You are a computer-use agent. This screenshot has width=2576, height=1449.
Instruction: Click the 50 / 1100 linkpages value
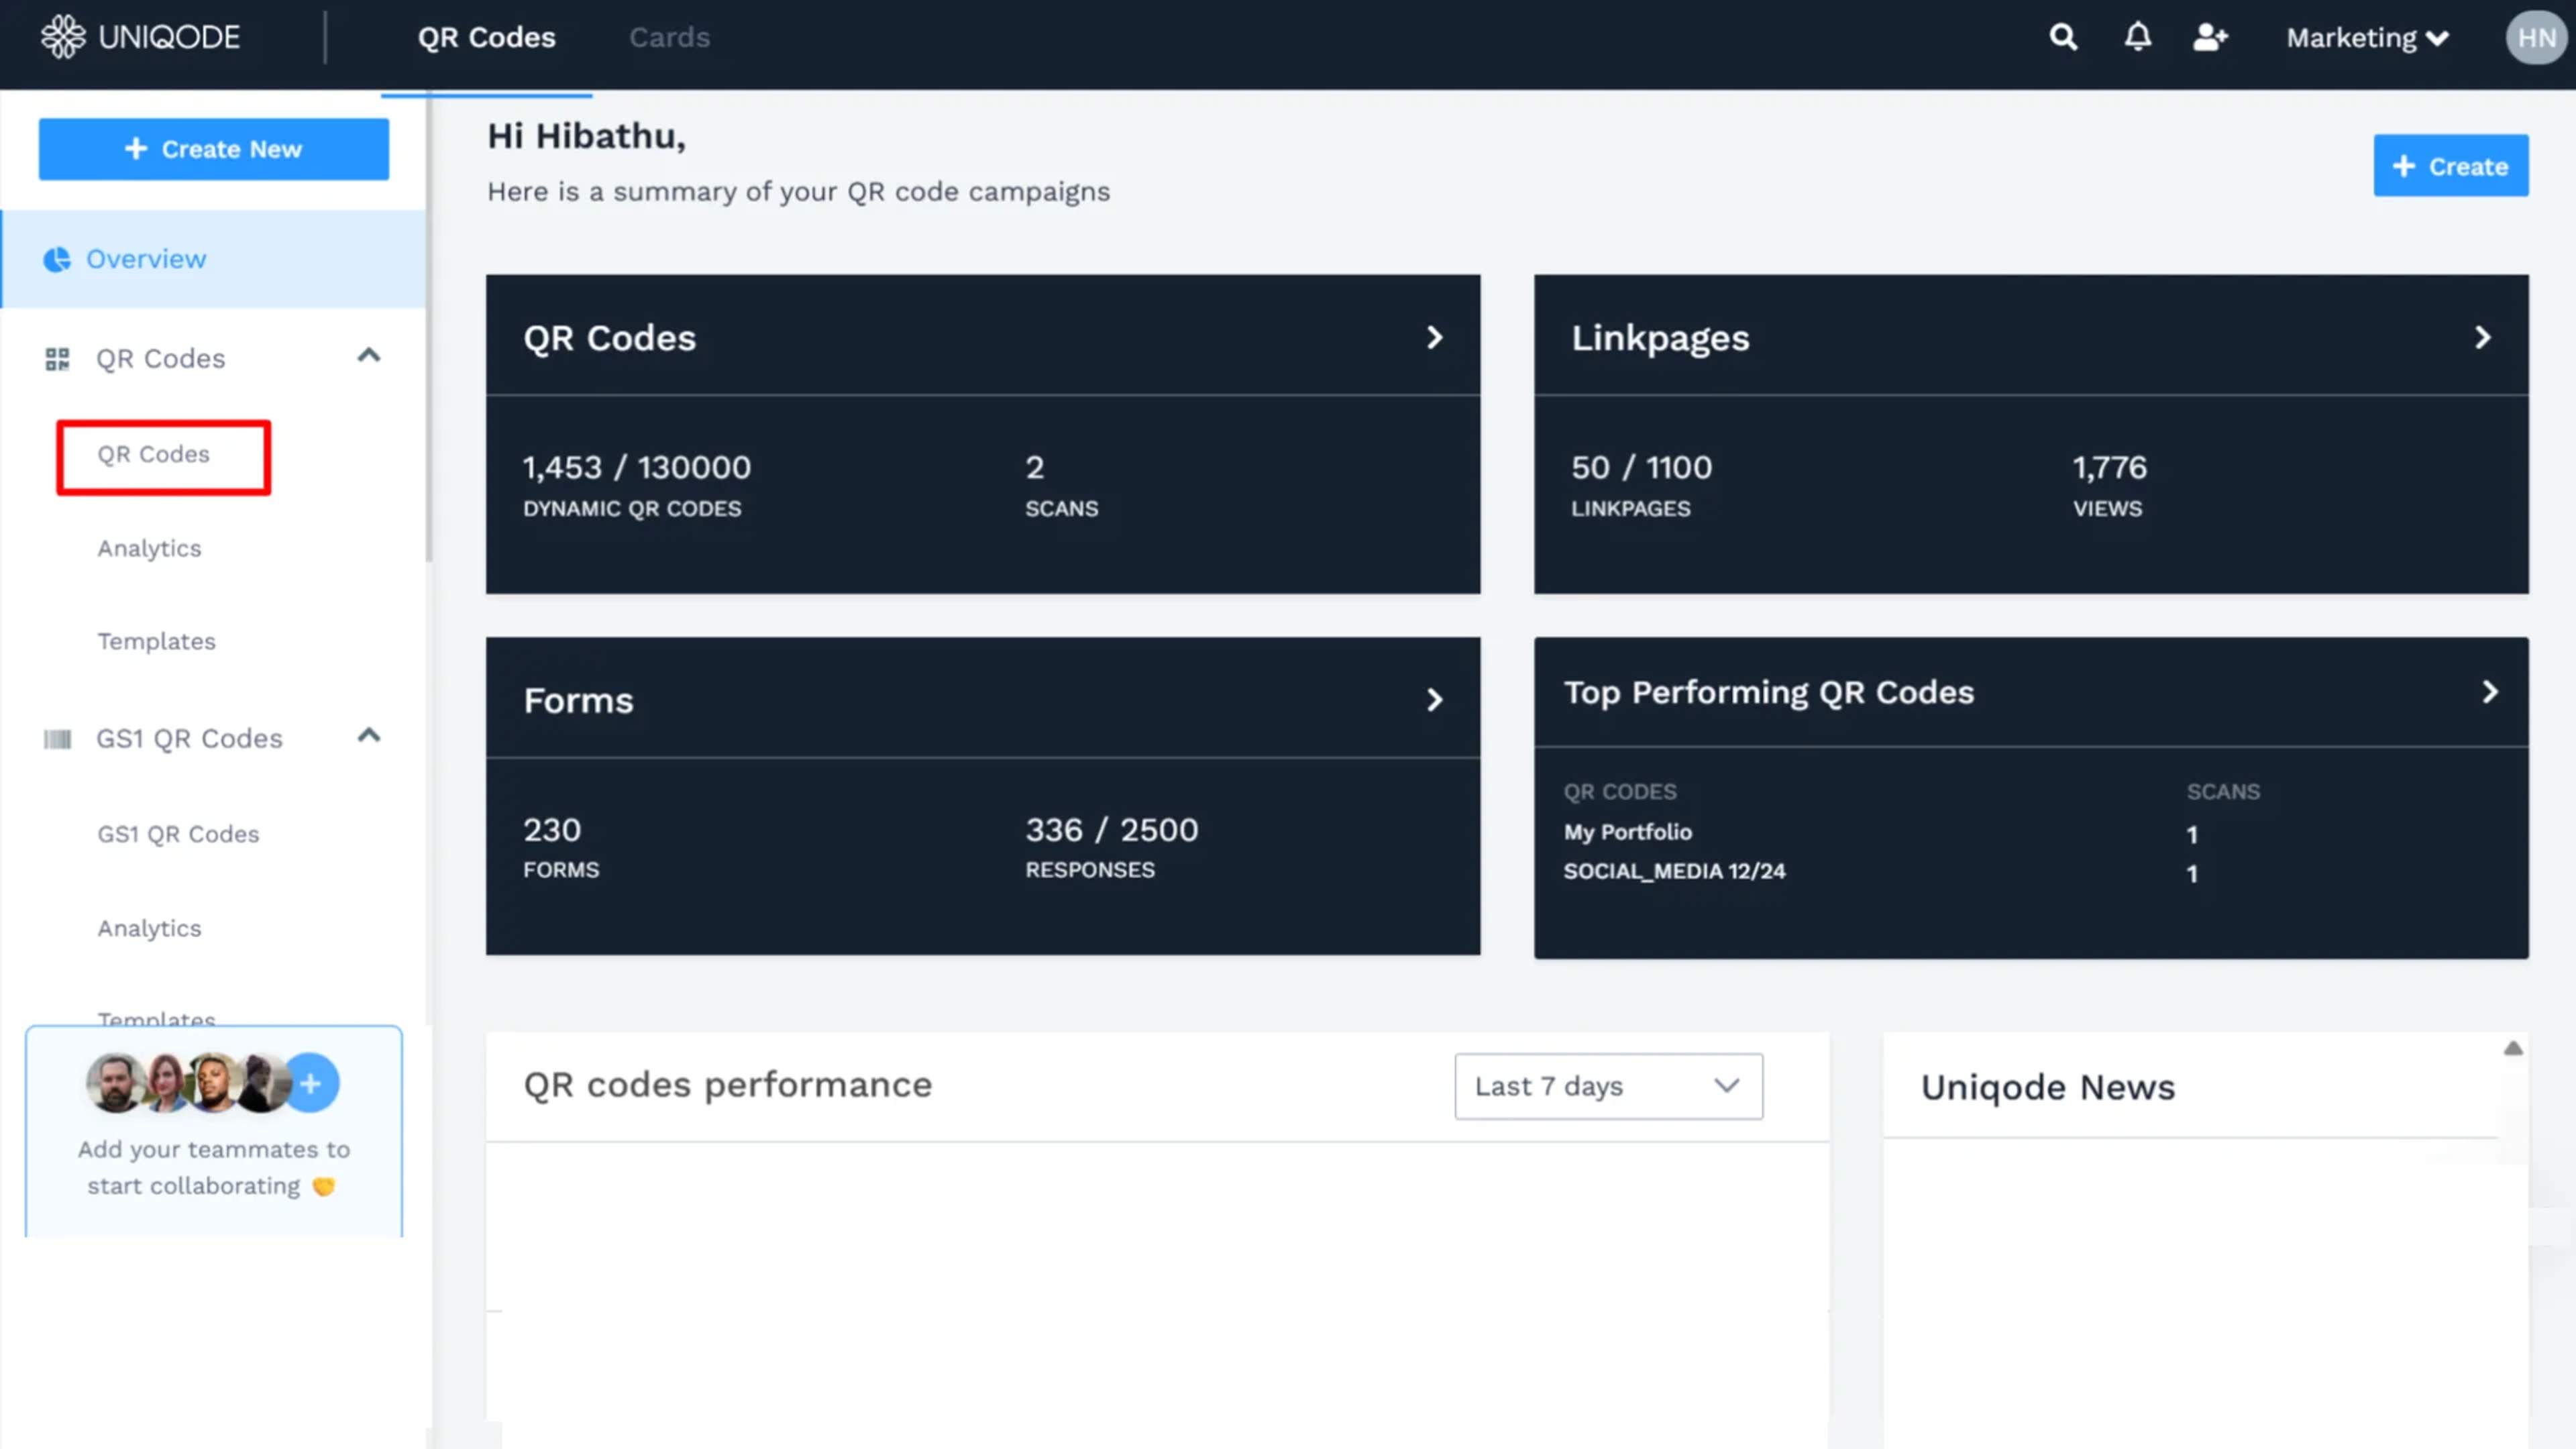1641,467
